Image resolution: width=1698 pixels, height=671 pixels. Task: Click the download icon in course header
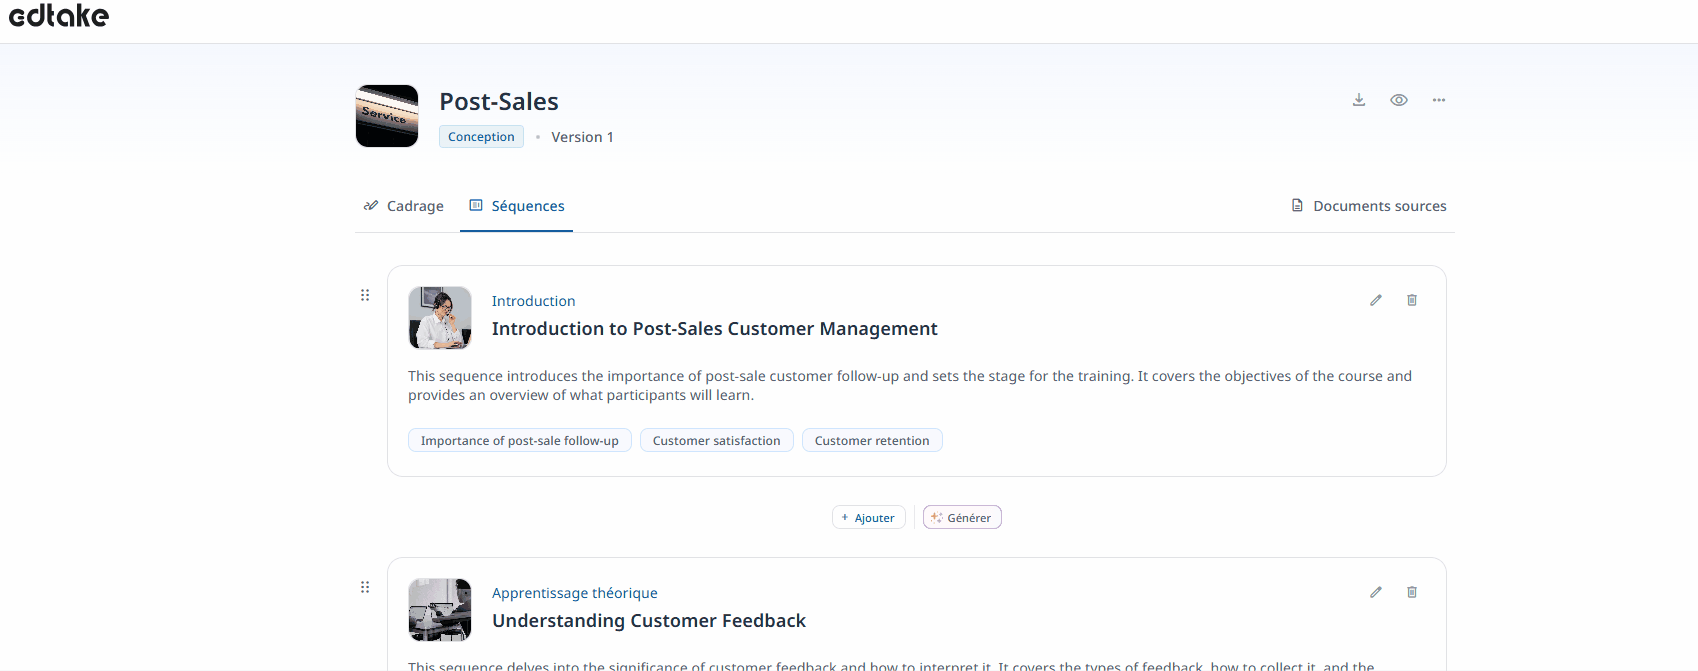point(1359,100)
